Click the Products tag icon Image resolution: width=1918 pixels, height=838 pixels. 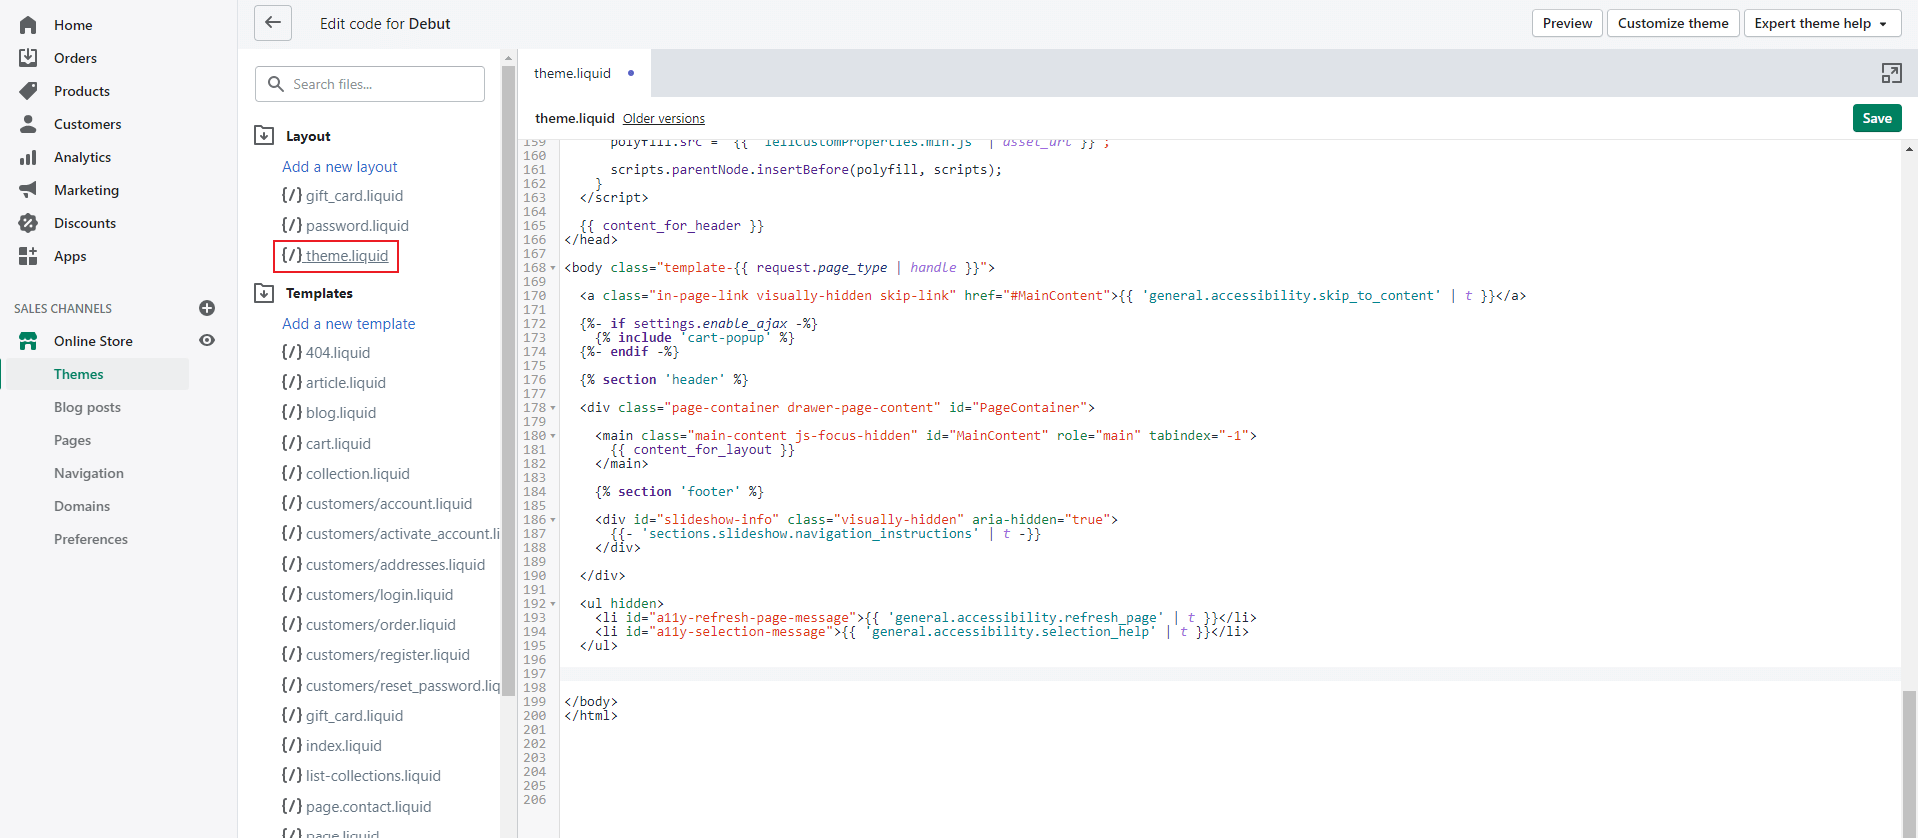pyautogui.click(x=28, y=91)
